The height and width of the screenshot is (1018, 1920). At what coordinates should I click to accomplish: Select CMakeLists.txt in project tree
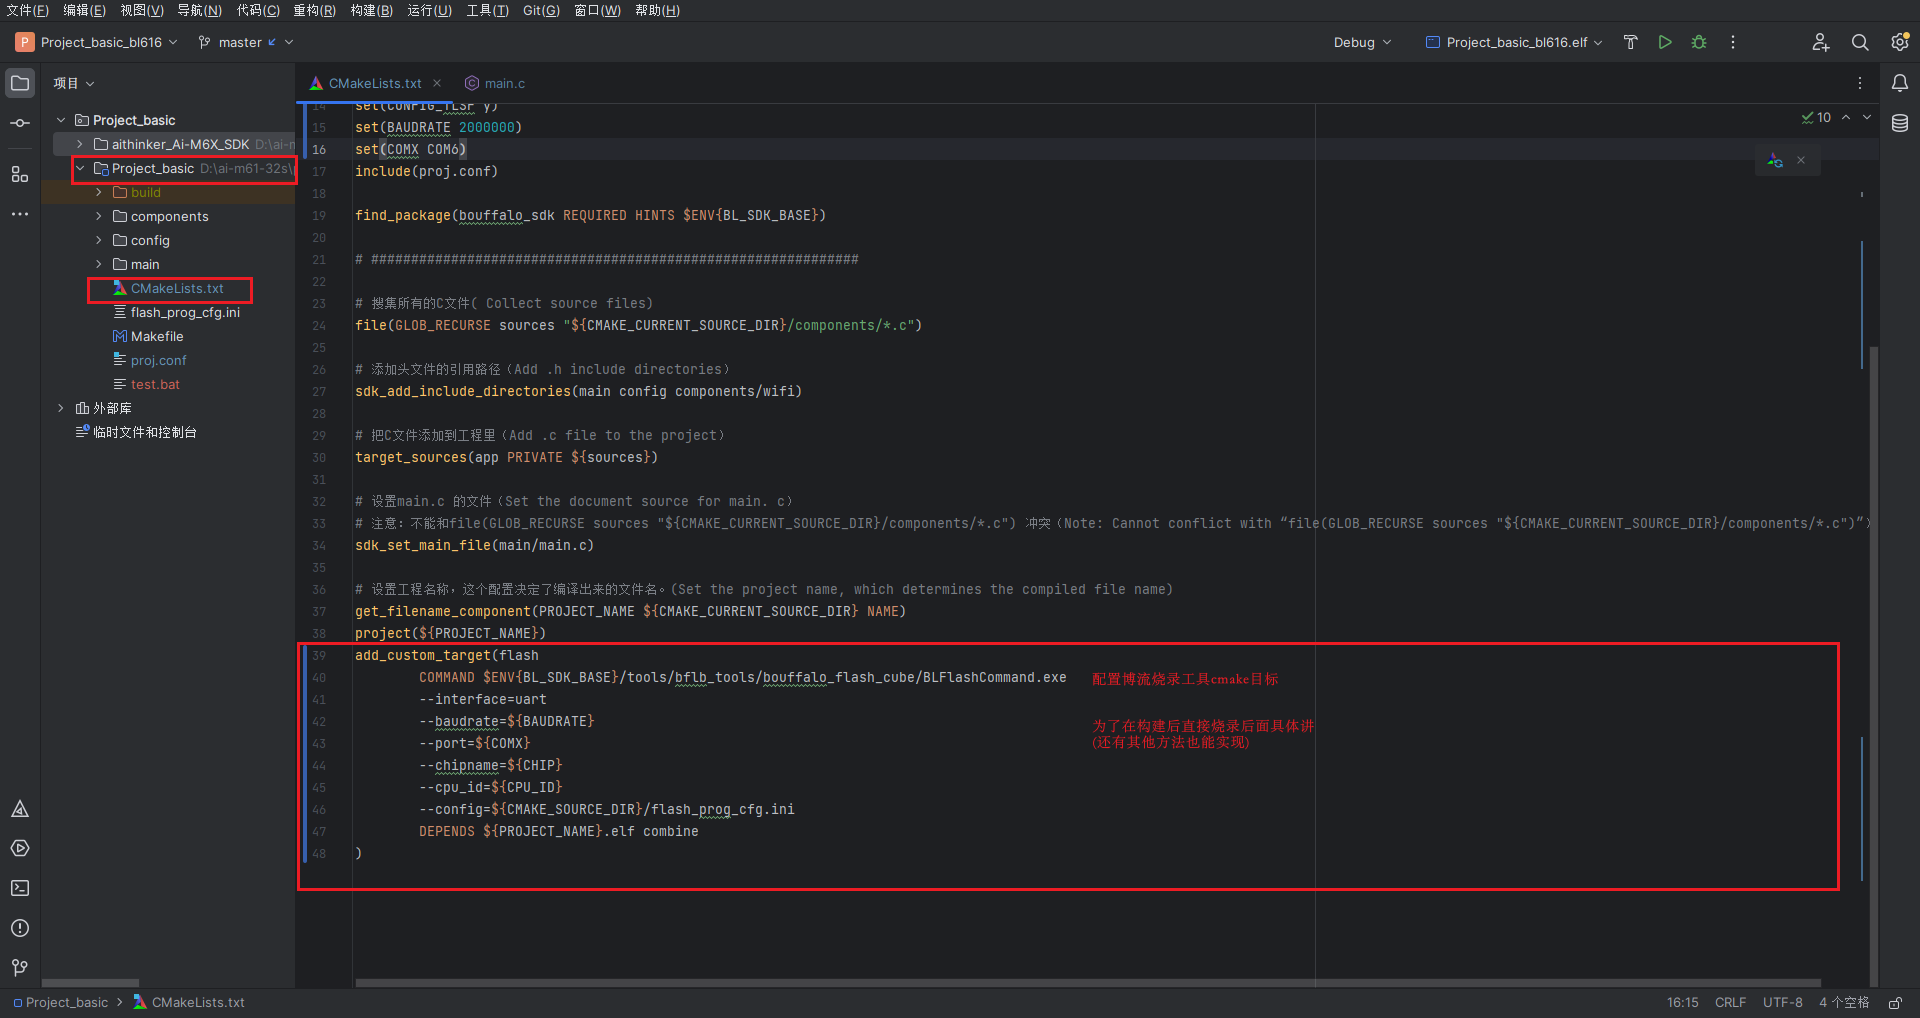pos(168,288)
